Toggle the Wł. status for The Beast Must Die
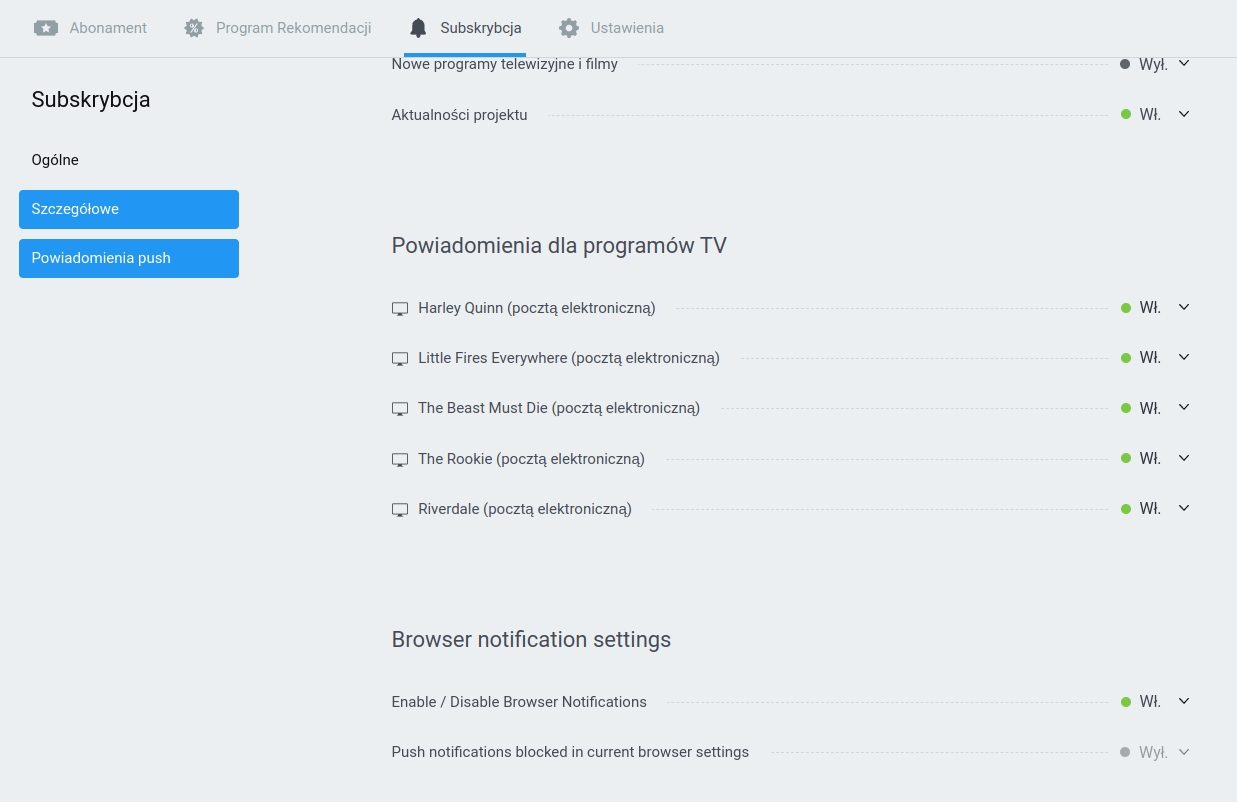Image resolution: width=1237 pixels, height=802 pixels. pyautogui.click(x=1141, y=408)
